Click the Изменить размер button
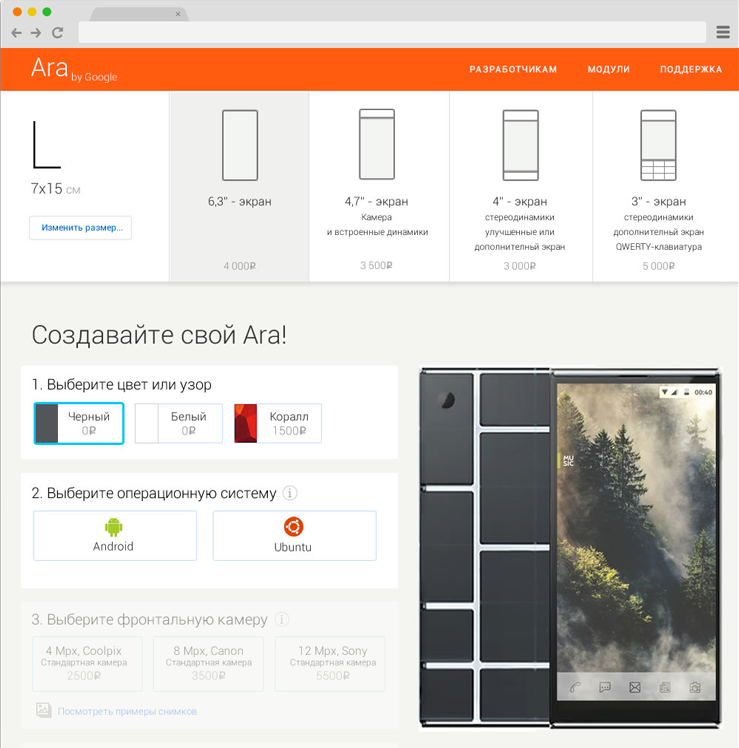The image size is (739, 748). pos(81,228)
